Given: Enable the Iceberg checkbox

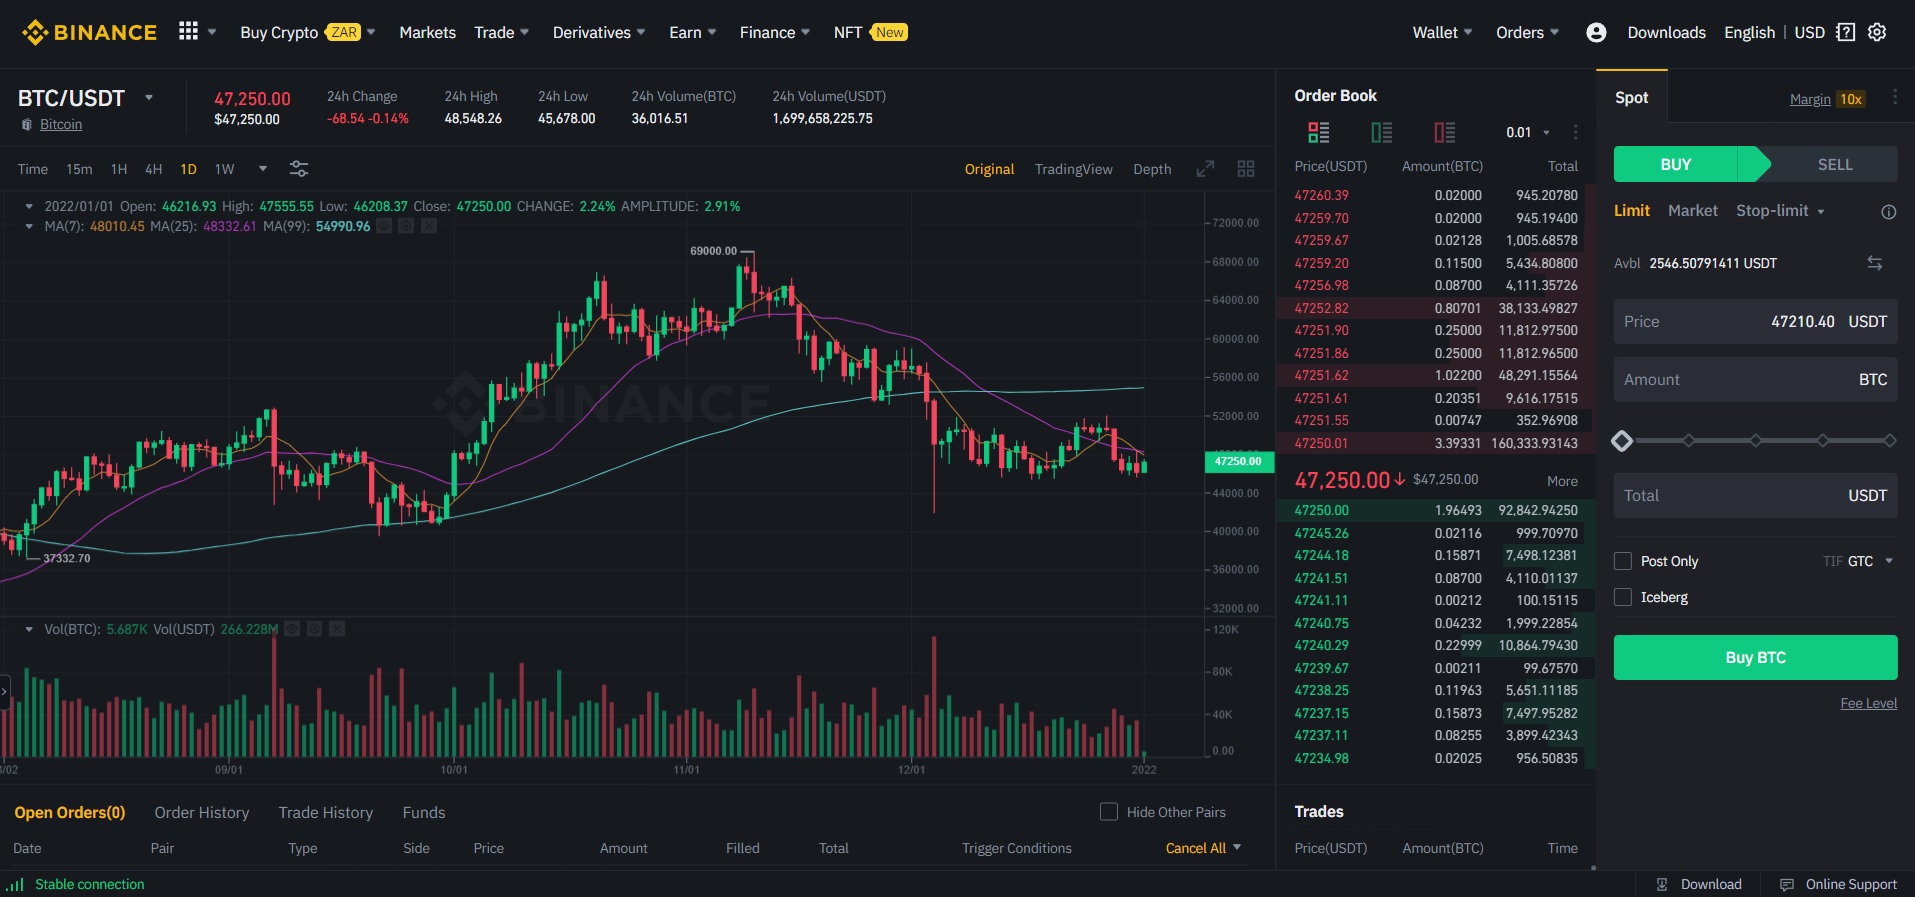Looking at the screenshot, I should tap(1623, 597).
